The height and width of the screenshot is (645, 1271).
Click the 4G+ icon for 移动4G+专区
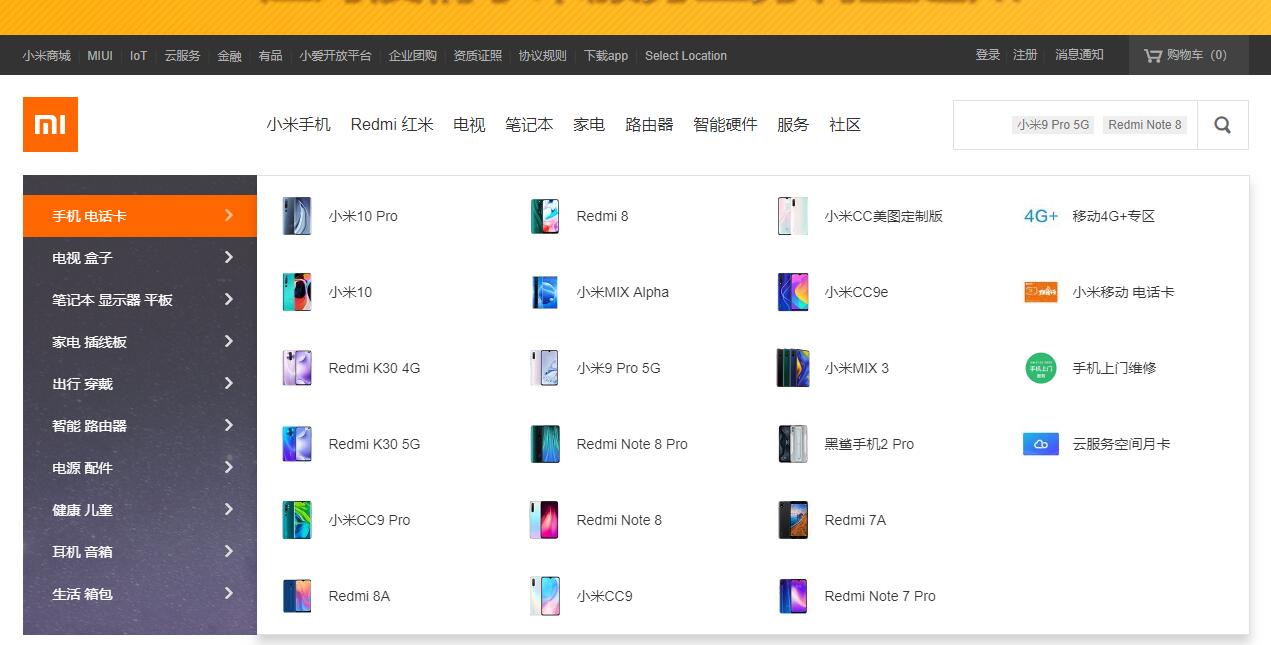tap(1041, 216)
